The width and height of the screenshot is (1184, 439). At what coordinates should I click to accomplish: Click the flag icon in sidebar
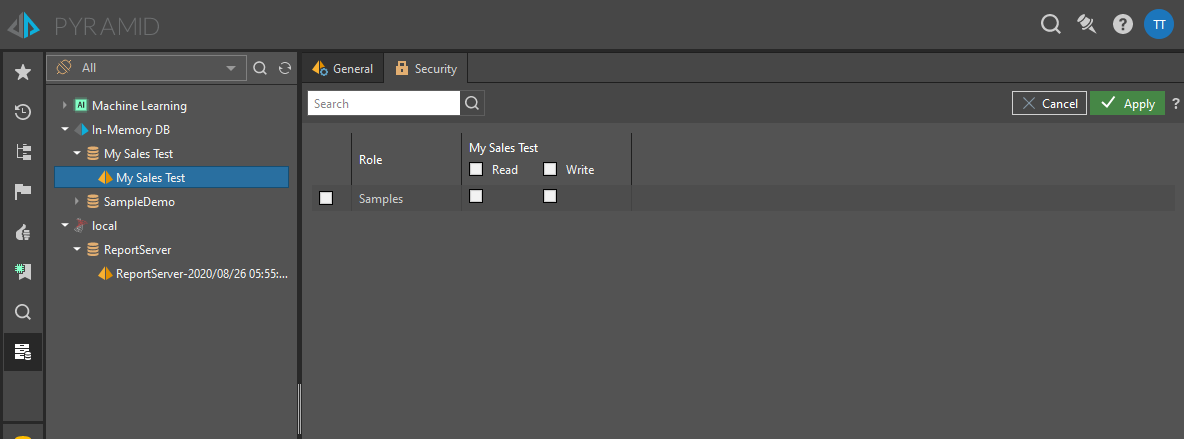coord(23,192)
